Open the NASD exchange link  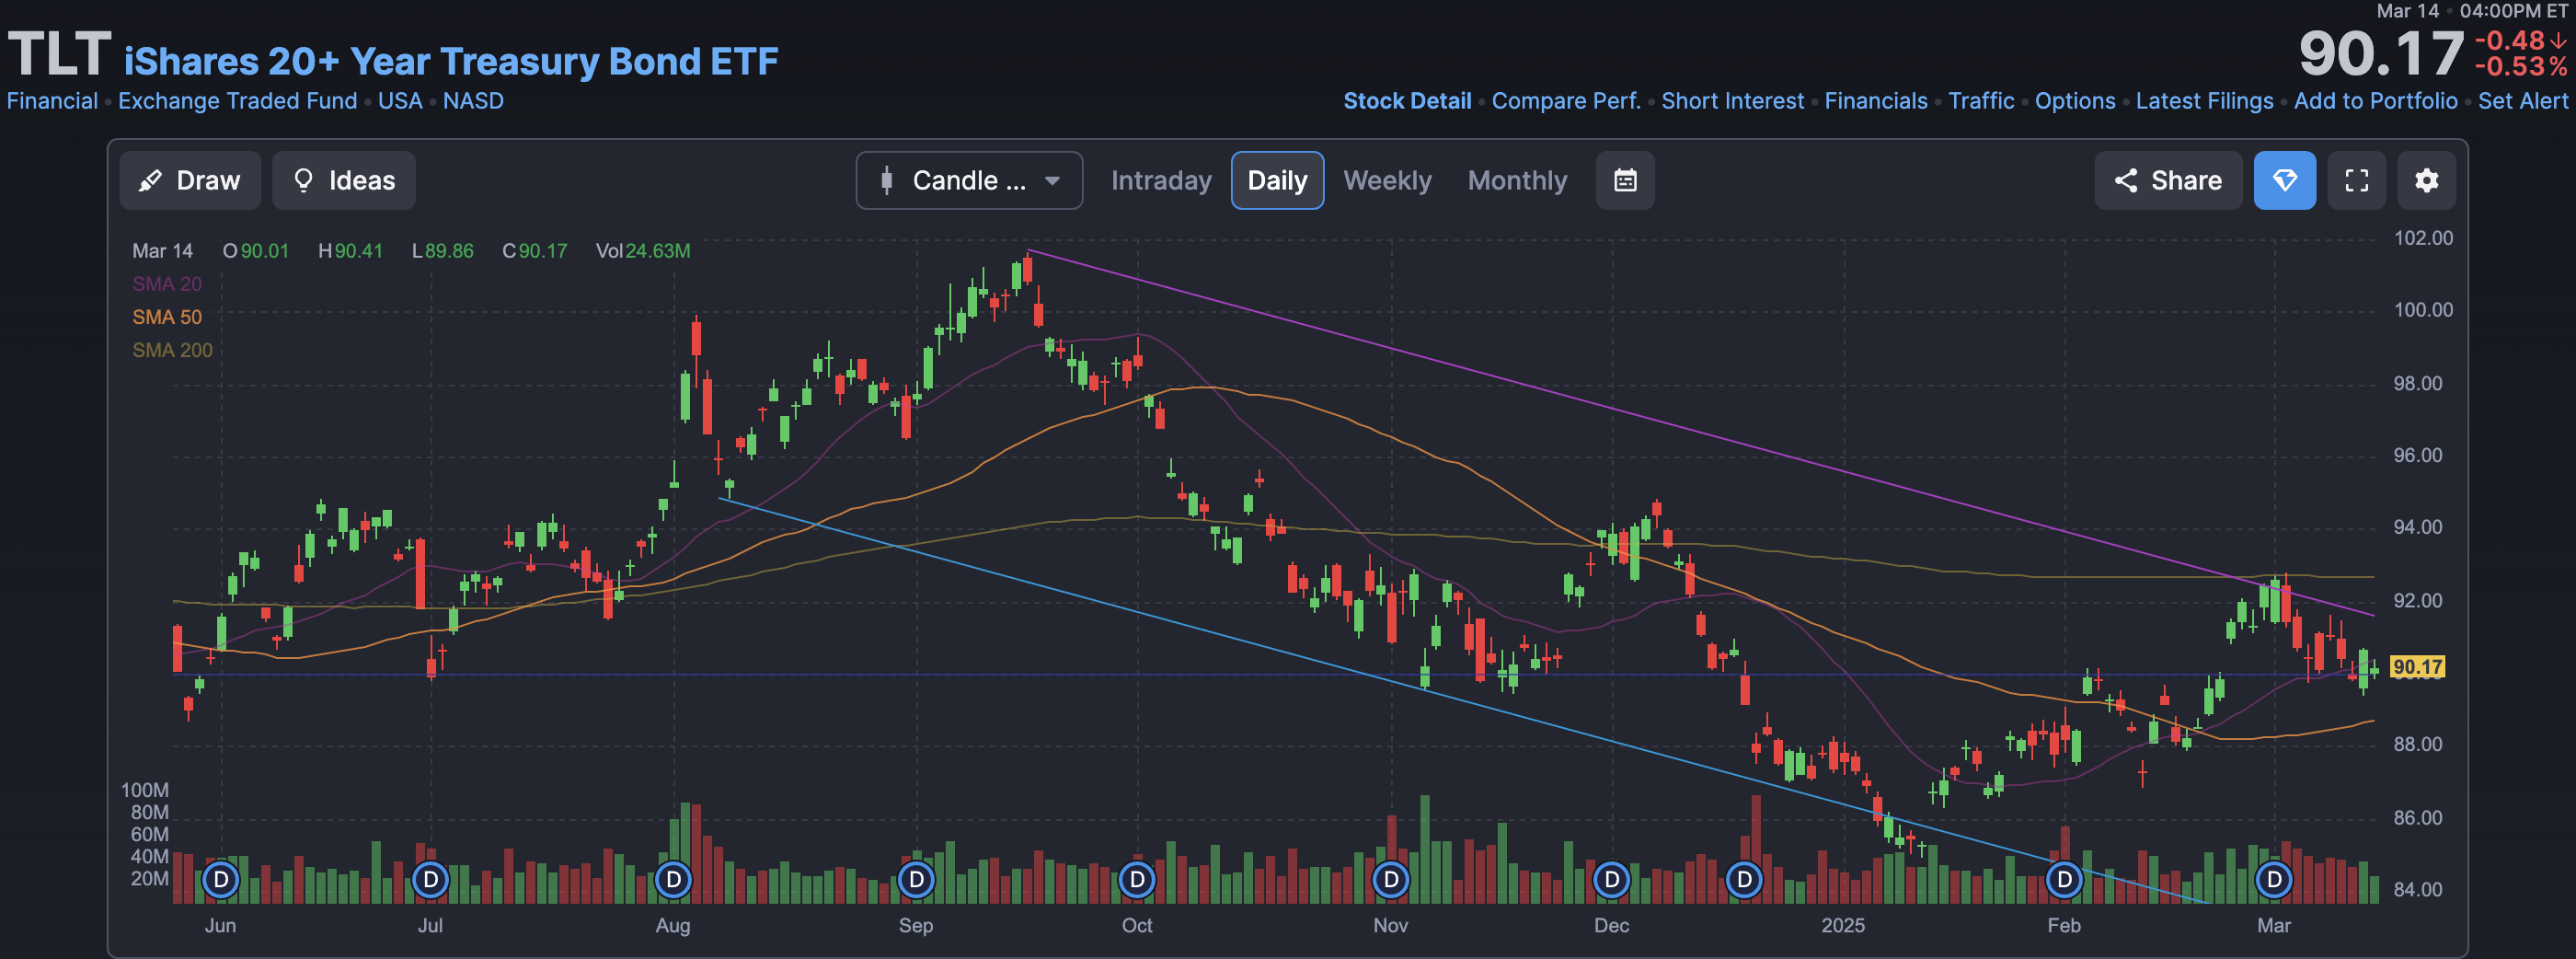[473, 101]
